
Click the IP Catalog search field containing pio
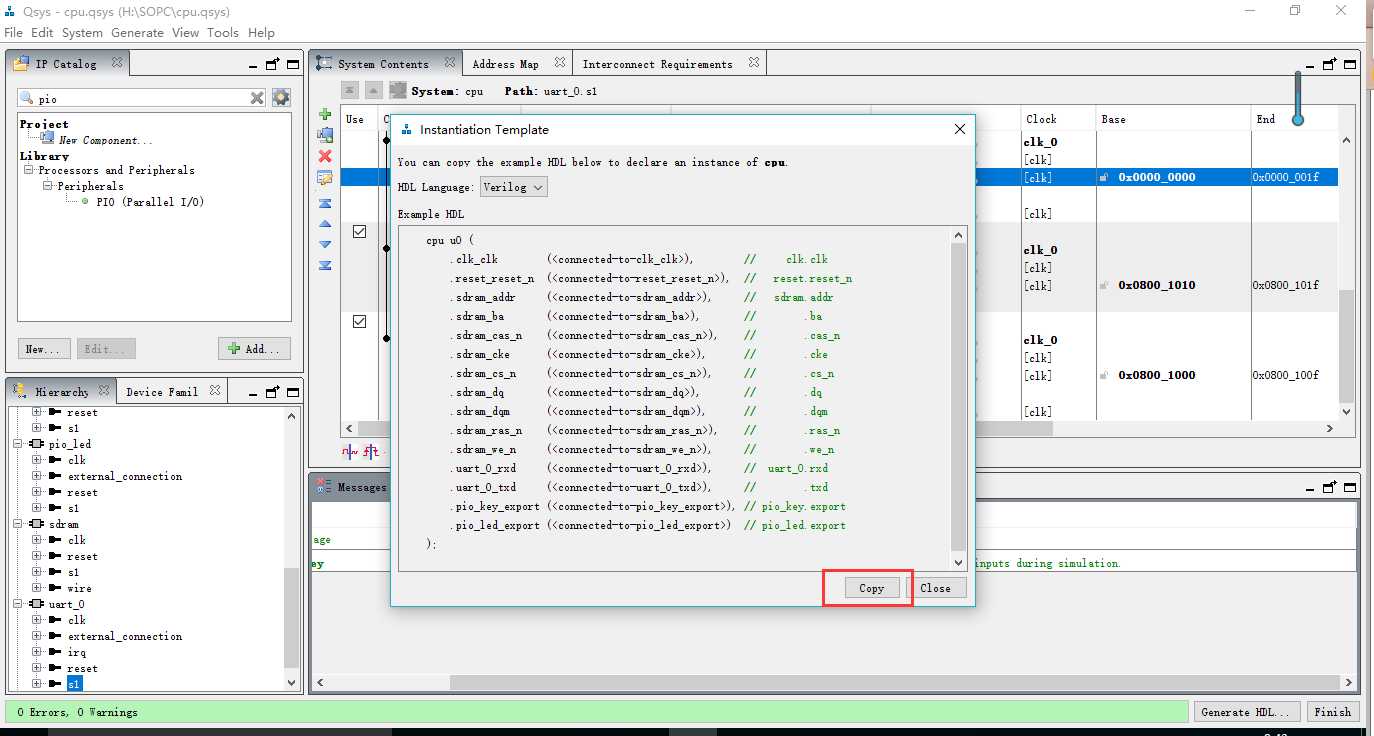tap(142, 98)
